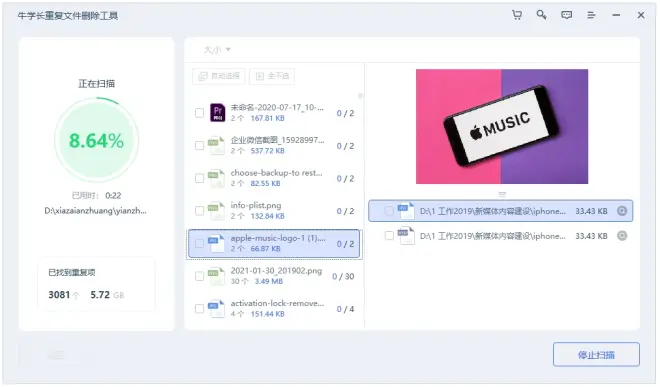Screen dimensions: 660x387
Task: Click second duplicate file's JPG icon
Action: pos(406,235)
